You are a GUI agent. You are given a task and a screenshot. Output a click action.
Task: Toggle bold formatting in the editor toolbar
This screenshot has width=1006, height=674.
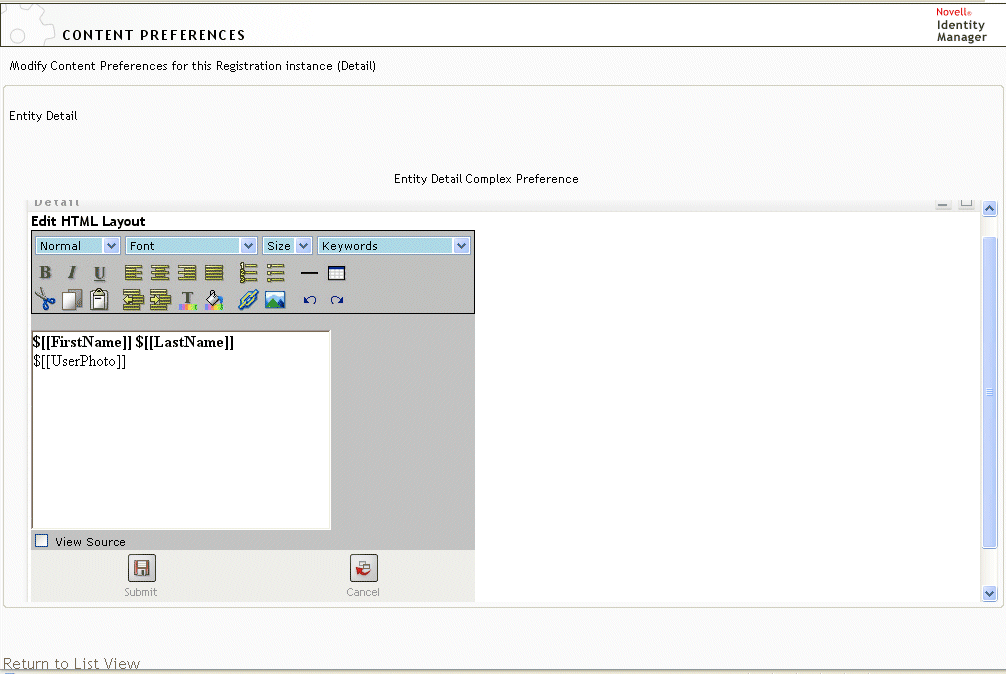click(45, 273)
